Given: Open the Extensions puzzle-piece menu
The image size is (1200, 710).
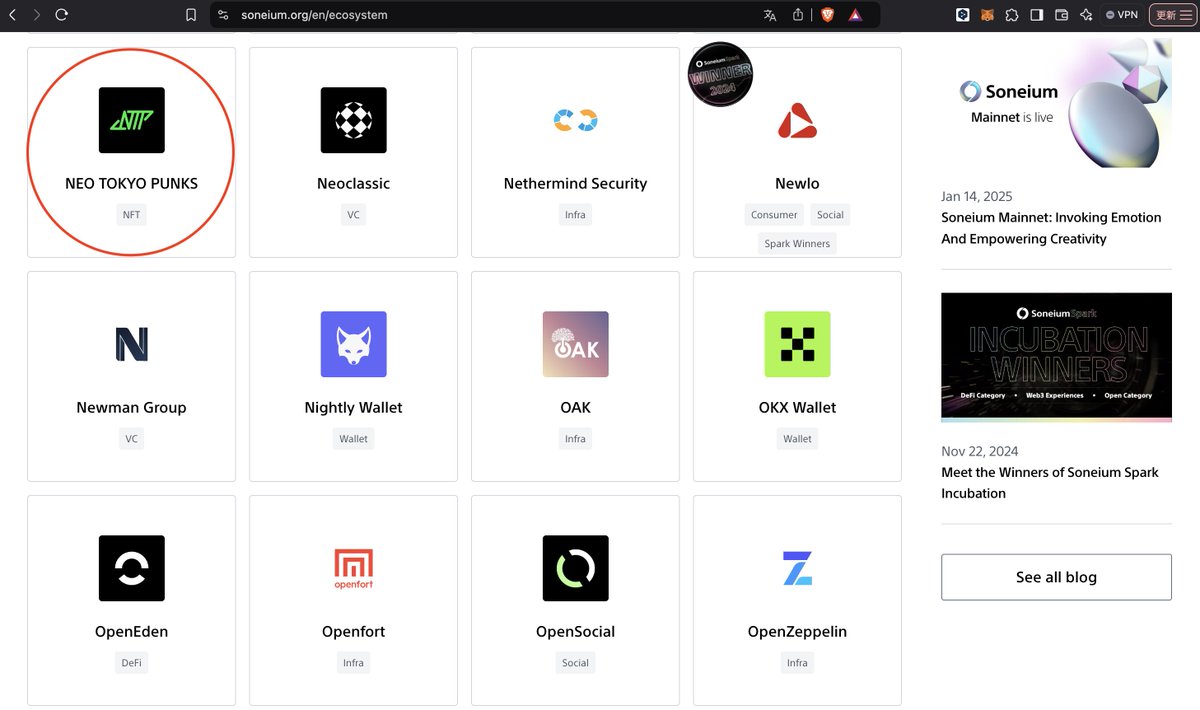Looking at the screenshot, I should (1012, 15).
